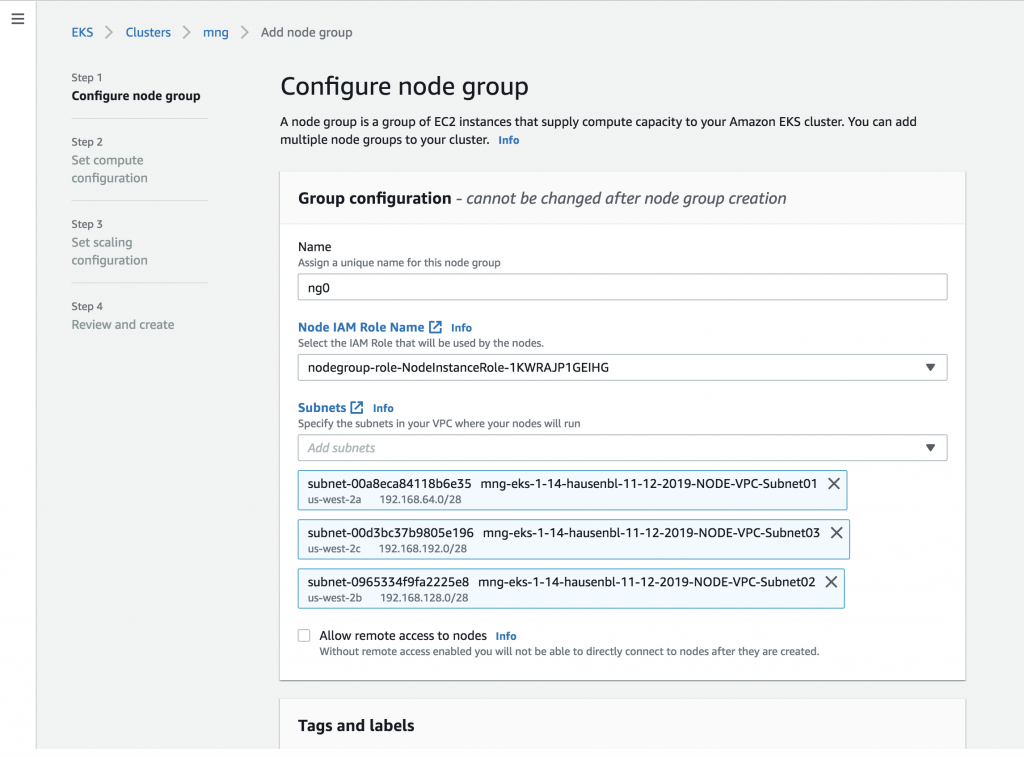Remove subnet ending in Subnet02
1024x757 pixels.
pos(831,581)
